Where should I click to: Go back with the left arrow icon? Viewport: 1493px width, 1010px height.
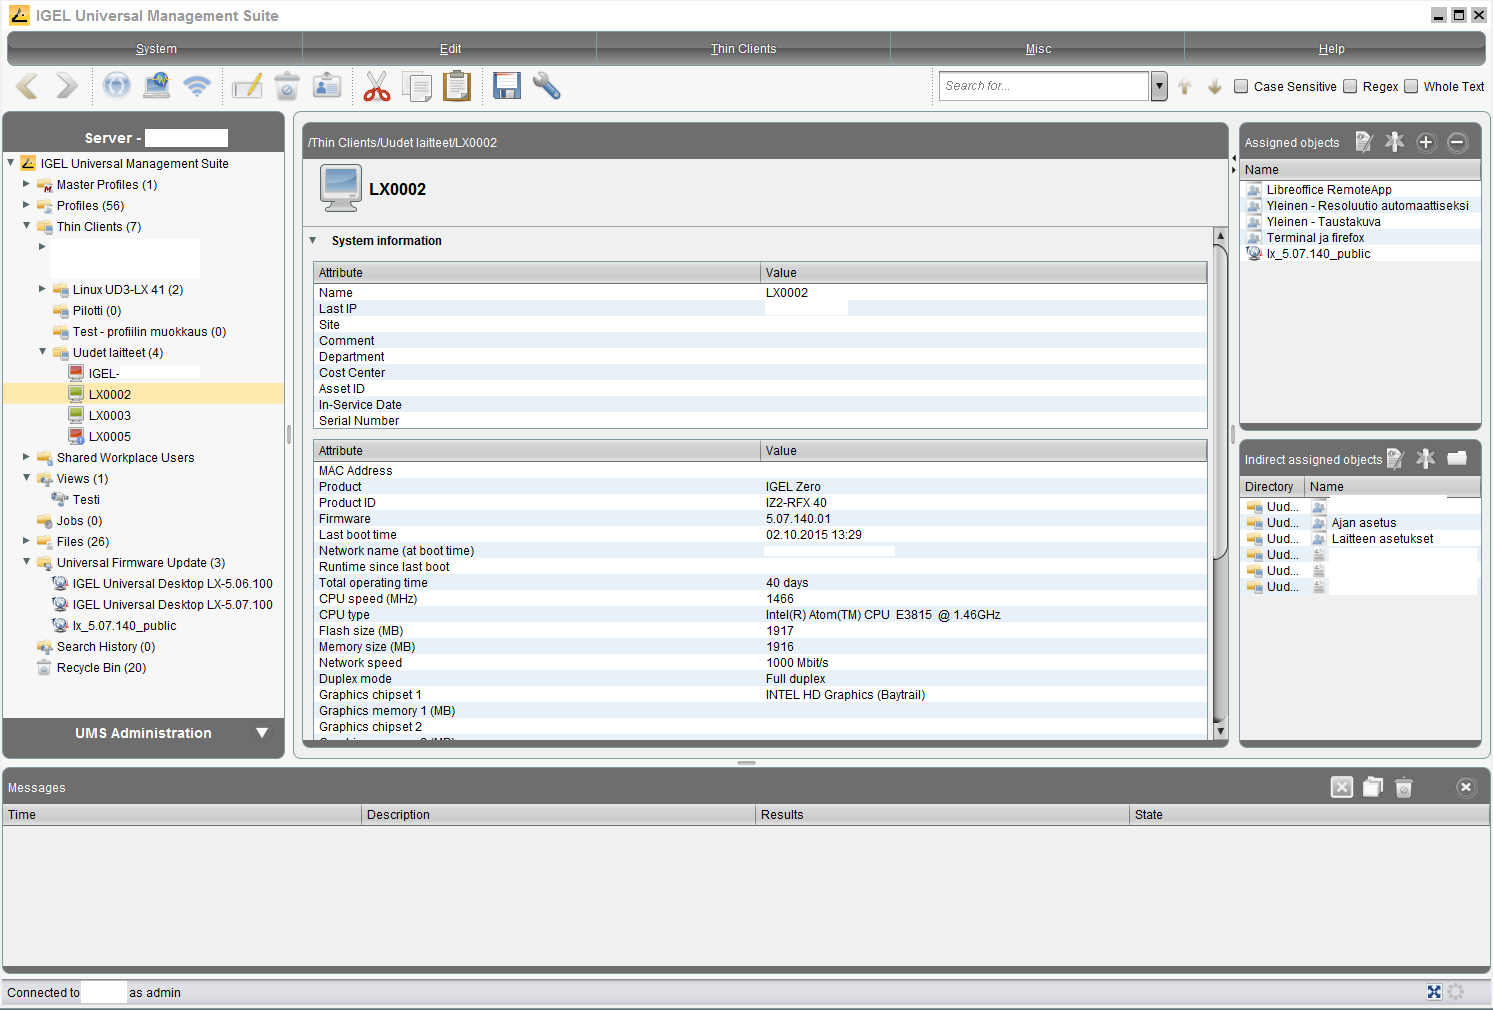click(27, 86)
